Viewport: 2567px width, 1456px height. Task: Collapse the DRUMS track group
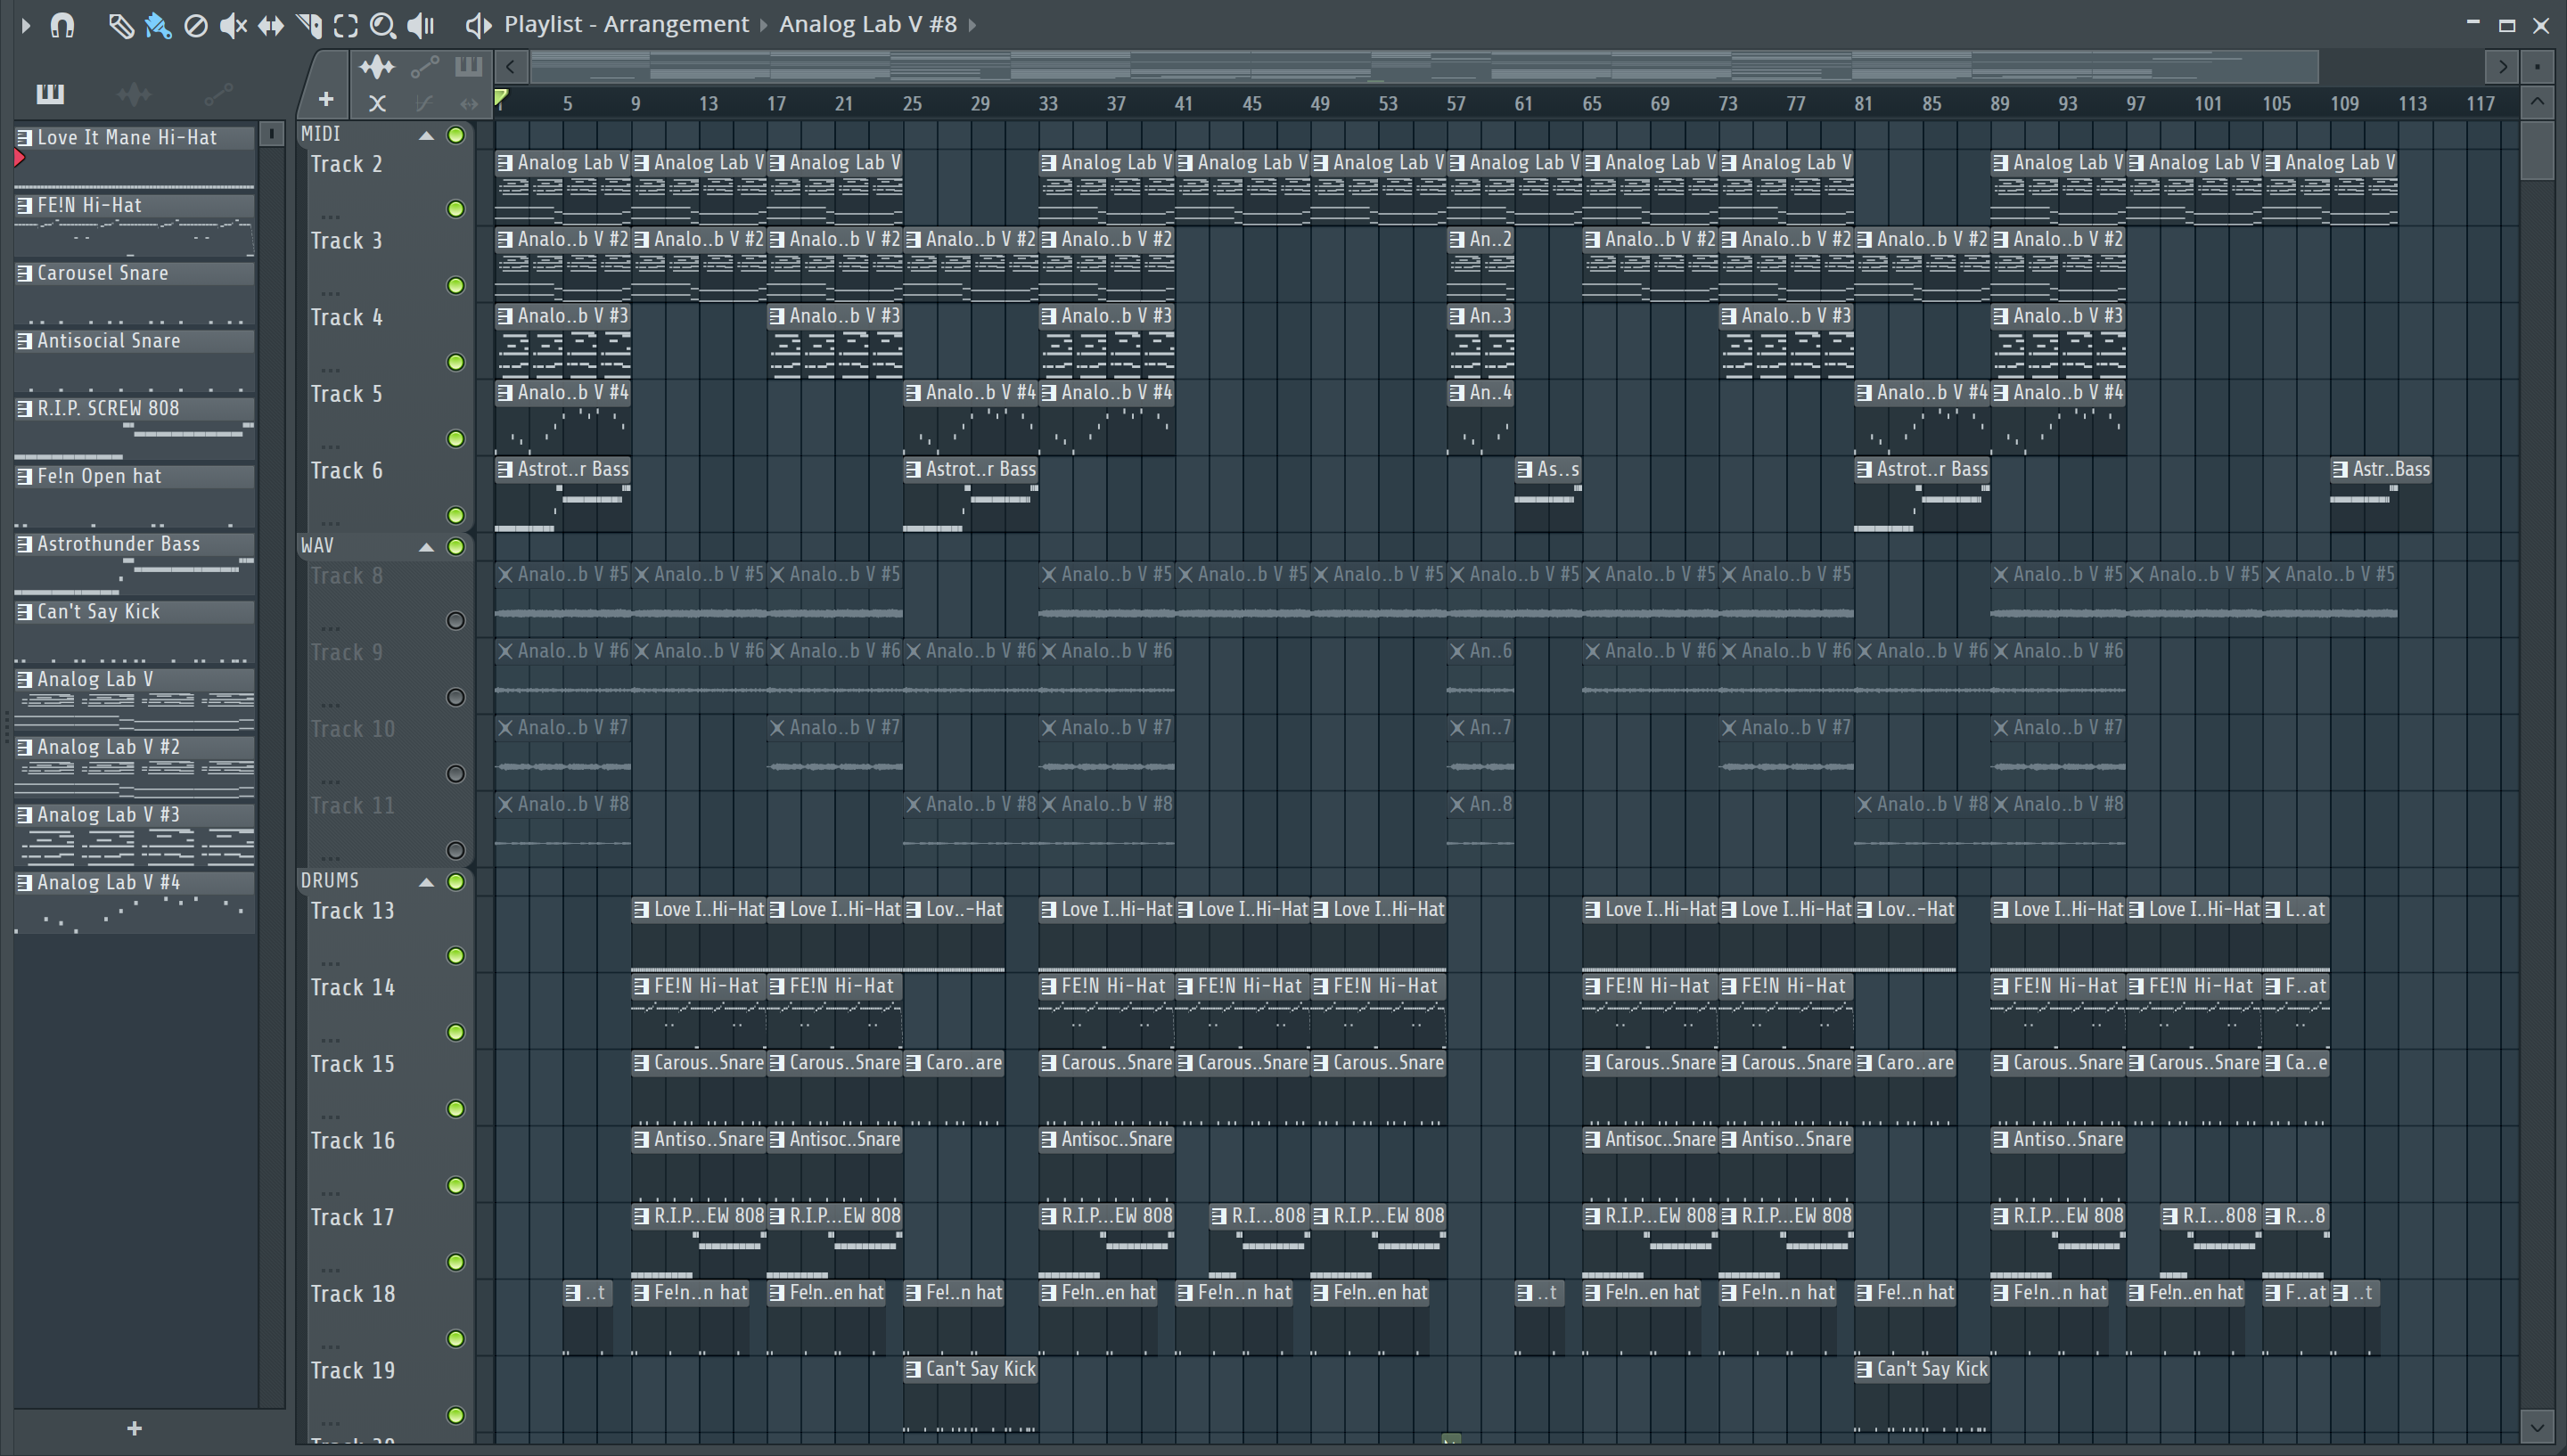426,882
